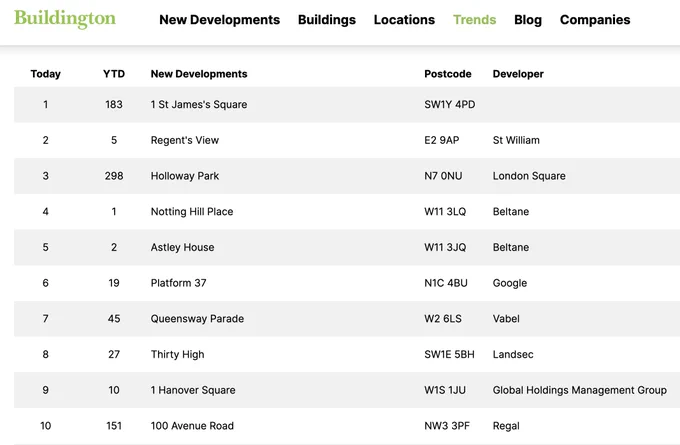Select postcode N7 0NU
Viewport: 680px width, 445px height.
click(443, 176)
